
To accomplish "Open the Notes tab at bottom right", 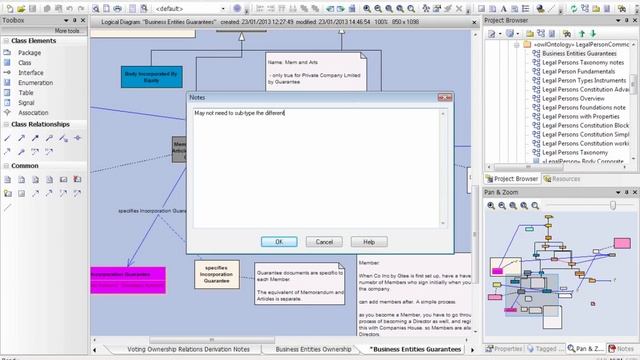I will [621, 349].
